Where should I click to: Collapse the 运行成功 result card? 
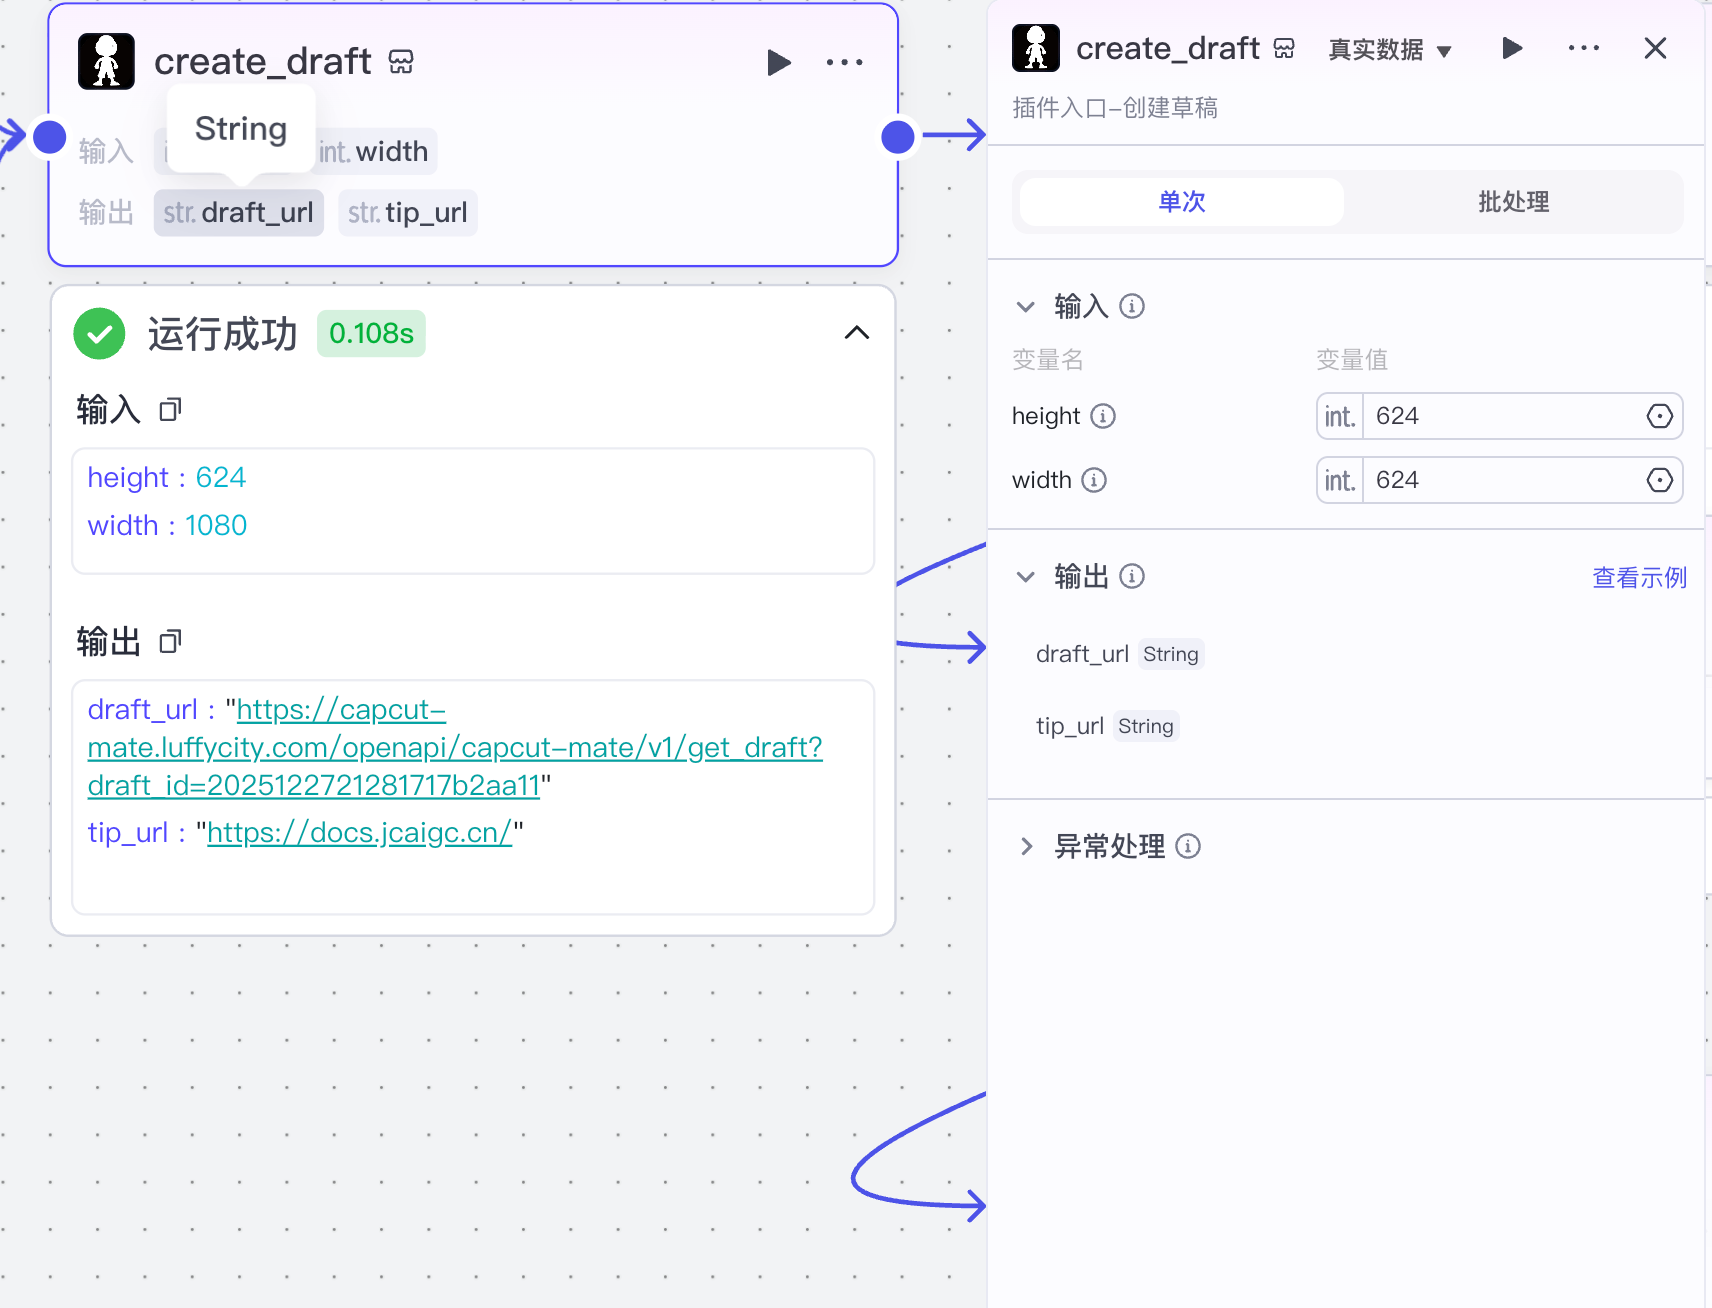(x=856, y=333)
